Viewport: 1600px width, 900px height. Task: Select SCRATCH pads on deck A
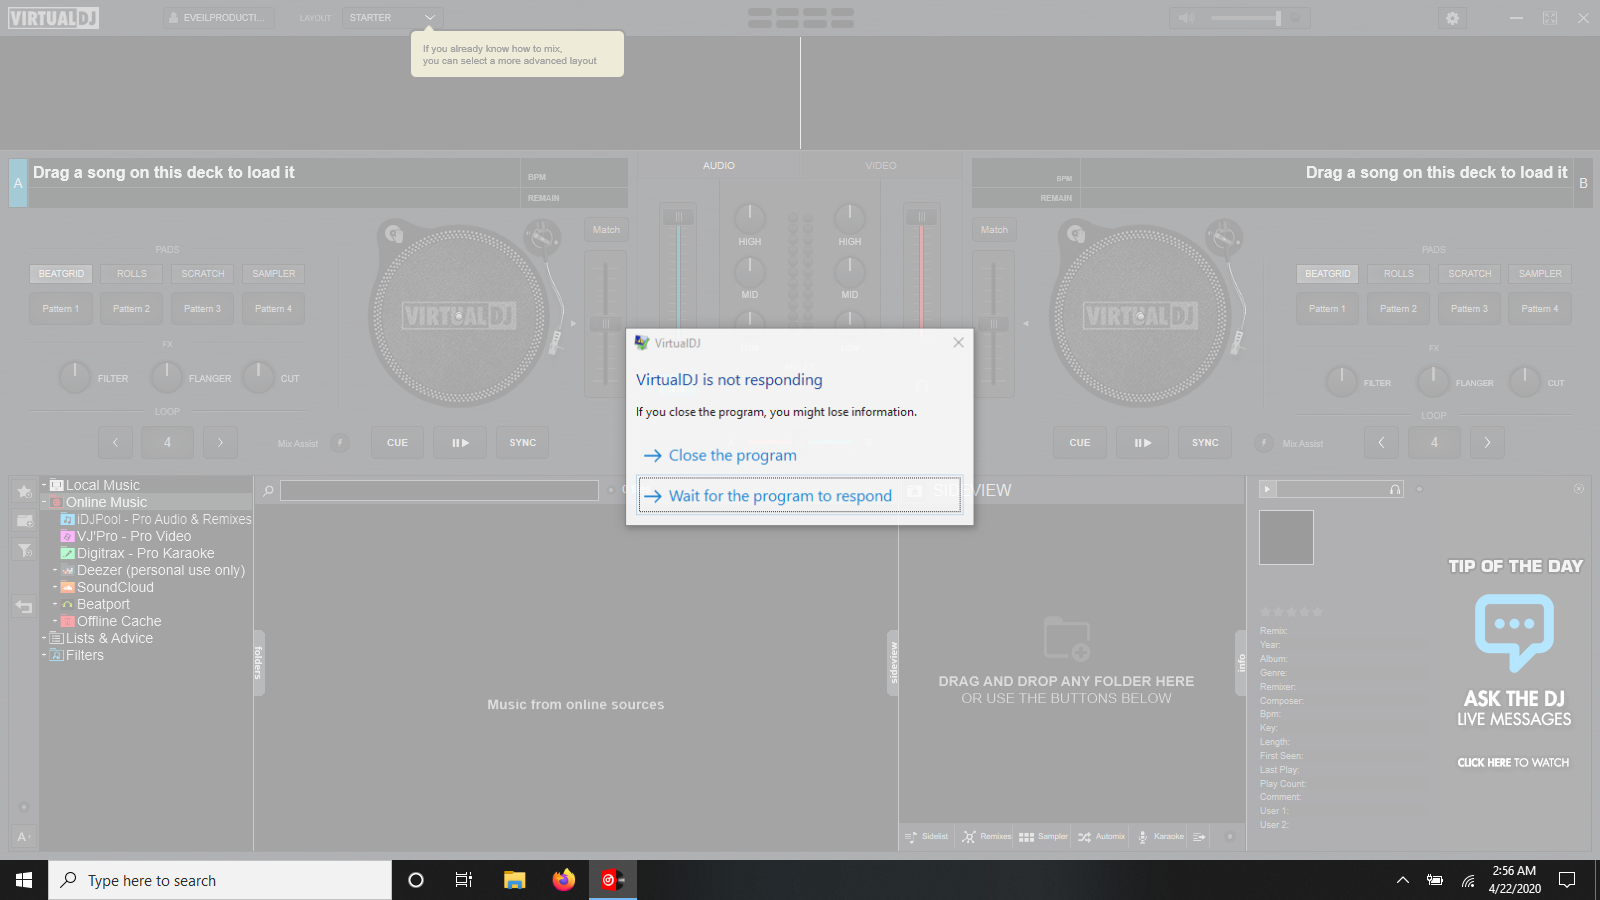point(203,274)
